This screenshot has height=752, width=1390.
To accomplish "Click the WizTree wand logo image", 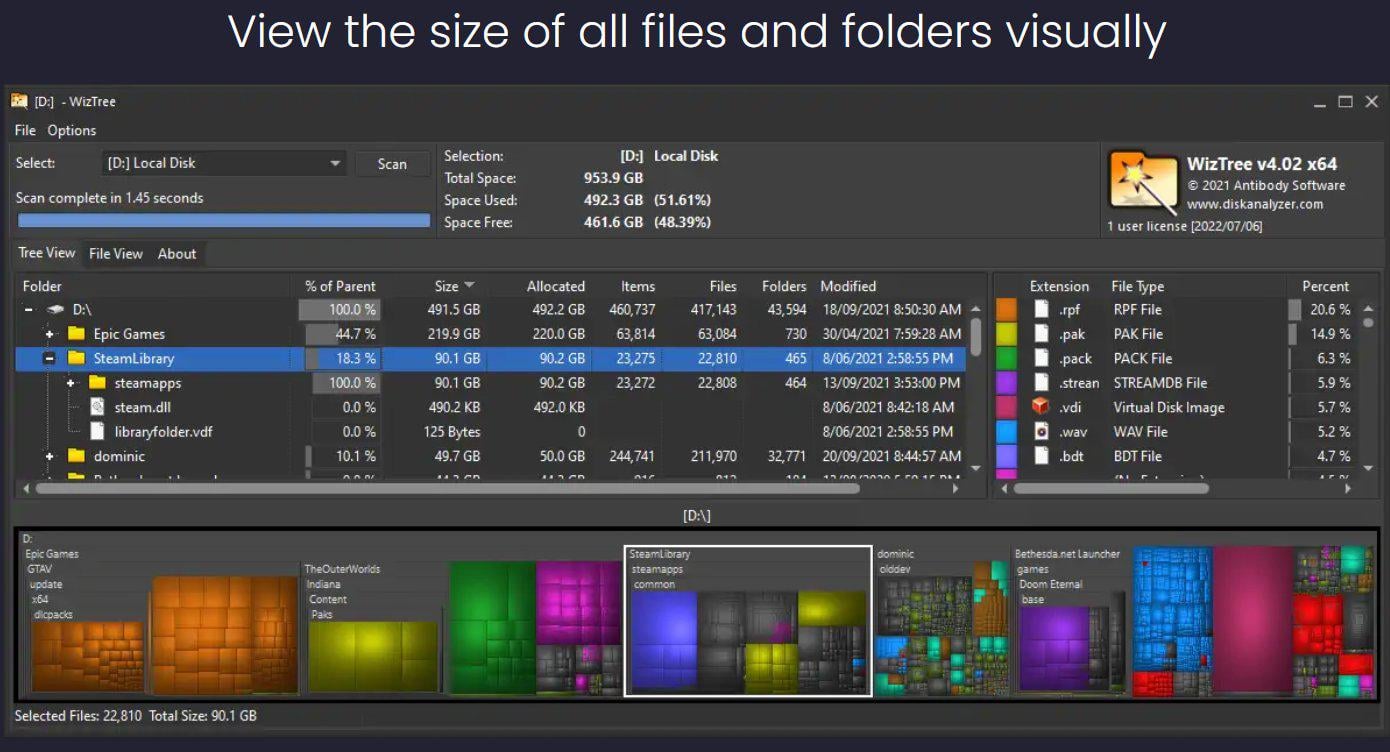I will [1143, 182].
